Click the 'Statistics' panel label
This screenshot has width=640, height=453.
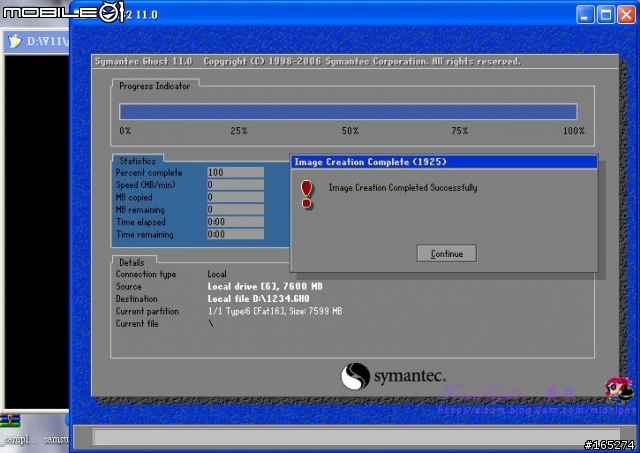(137, 161)
